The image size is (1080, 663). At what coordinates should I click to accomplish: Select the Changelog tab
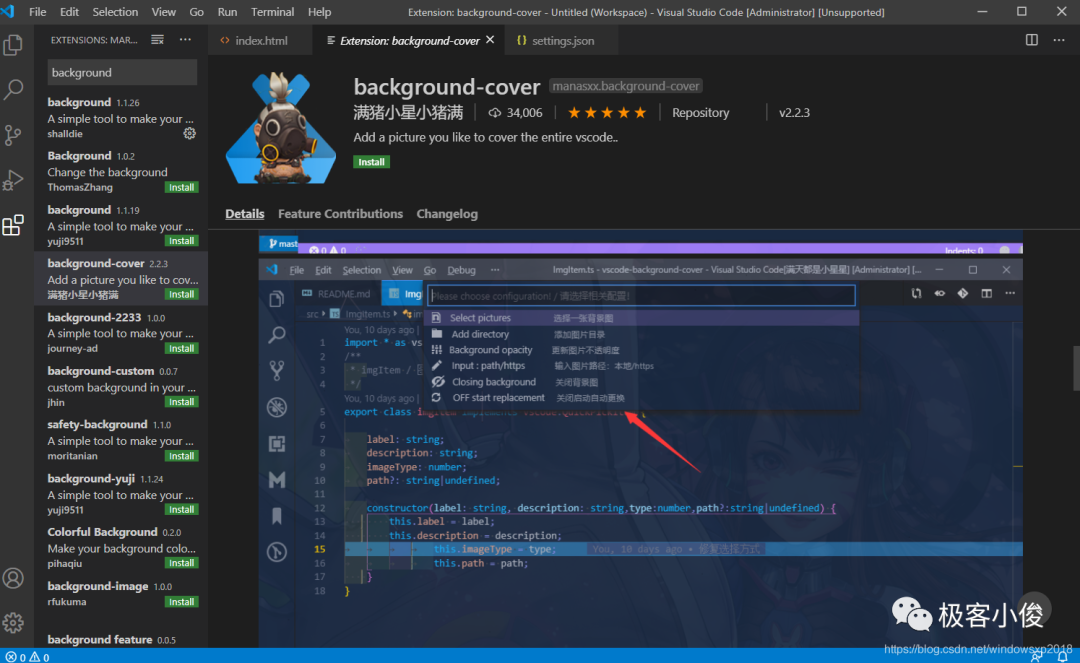tap(447, 214)
